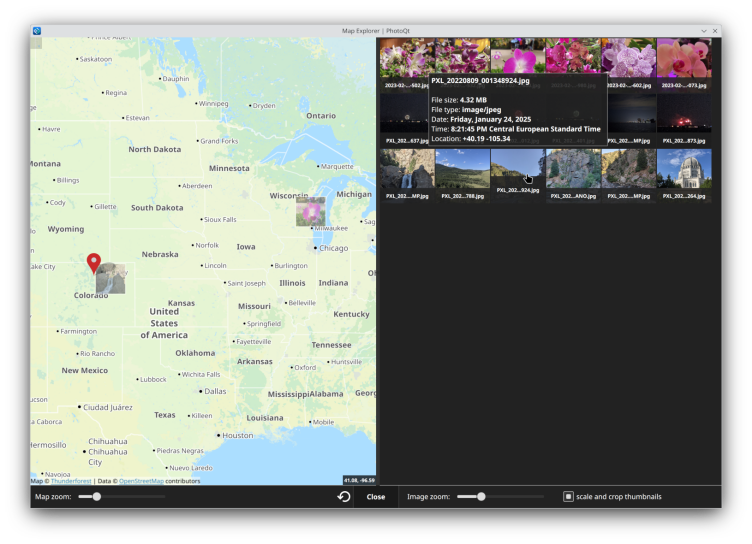Select the white domed temple thumbnail ending 264.jpg
752x544 pixels.
point(684,169)
